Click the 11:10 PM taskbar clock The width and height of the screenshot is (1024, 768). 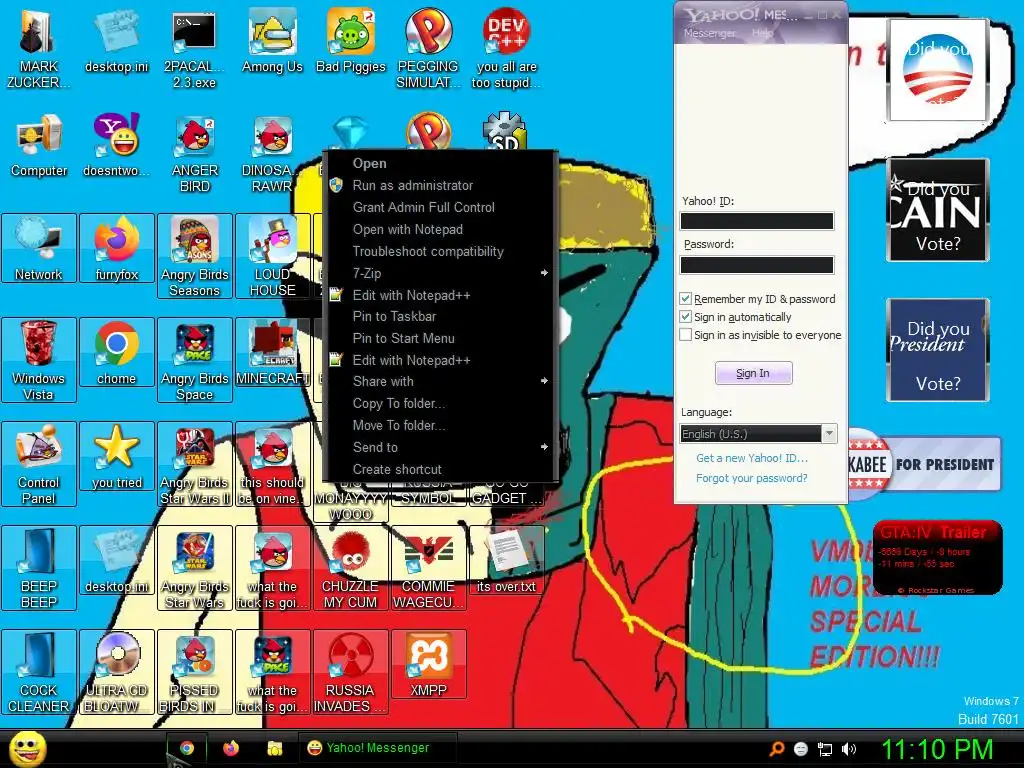(x=937, y=749)
